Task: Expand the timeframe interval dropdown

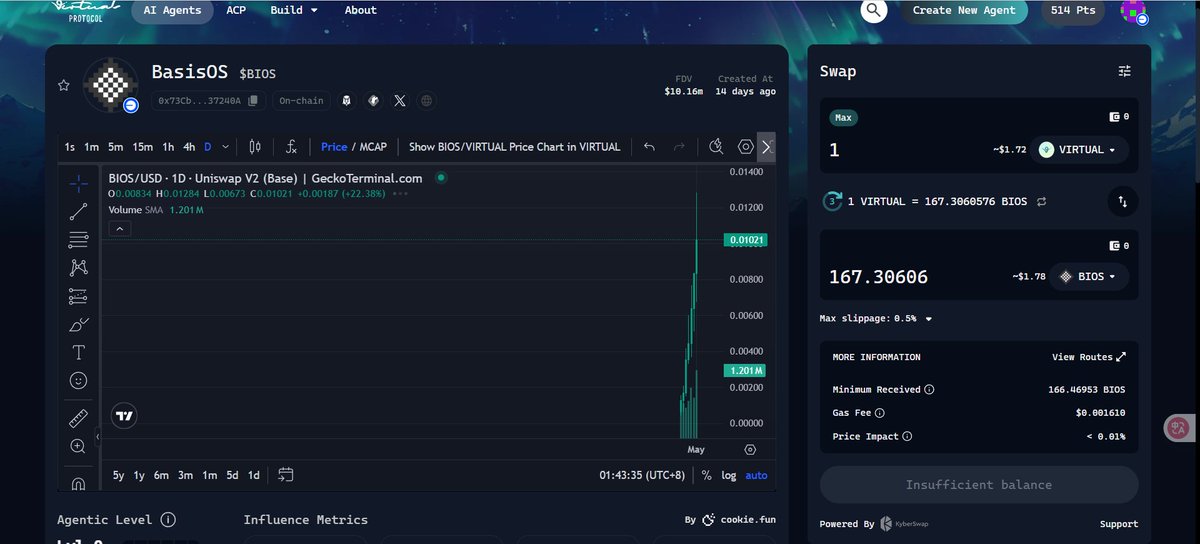Action: click(226, 146)
